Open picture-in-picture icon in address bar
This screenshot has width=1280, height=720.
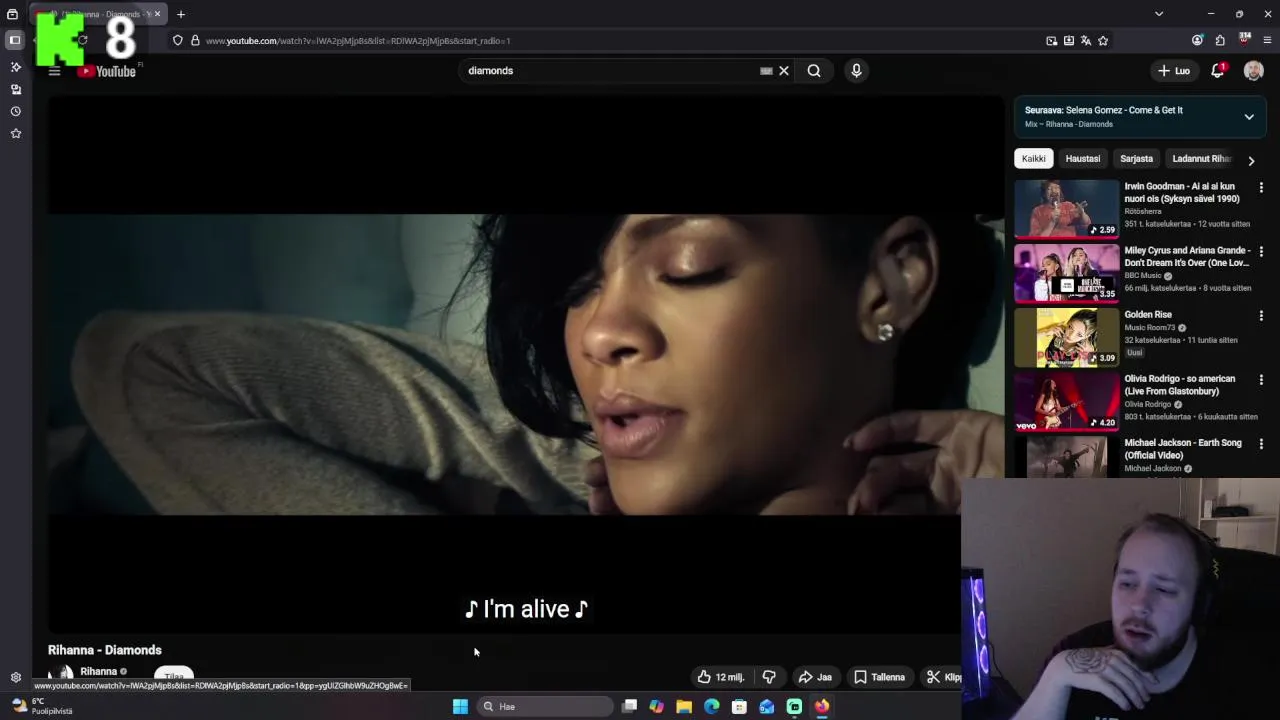(x=1051, y=41)
